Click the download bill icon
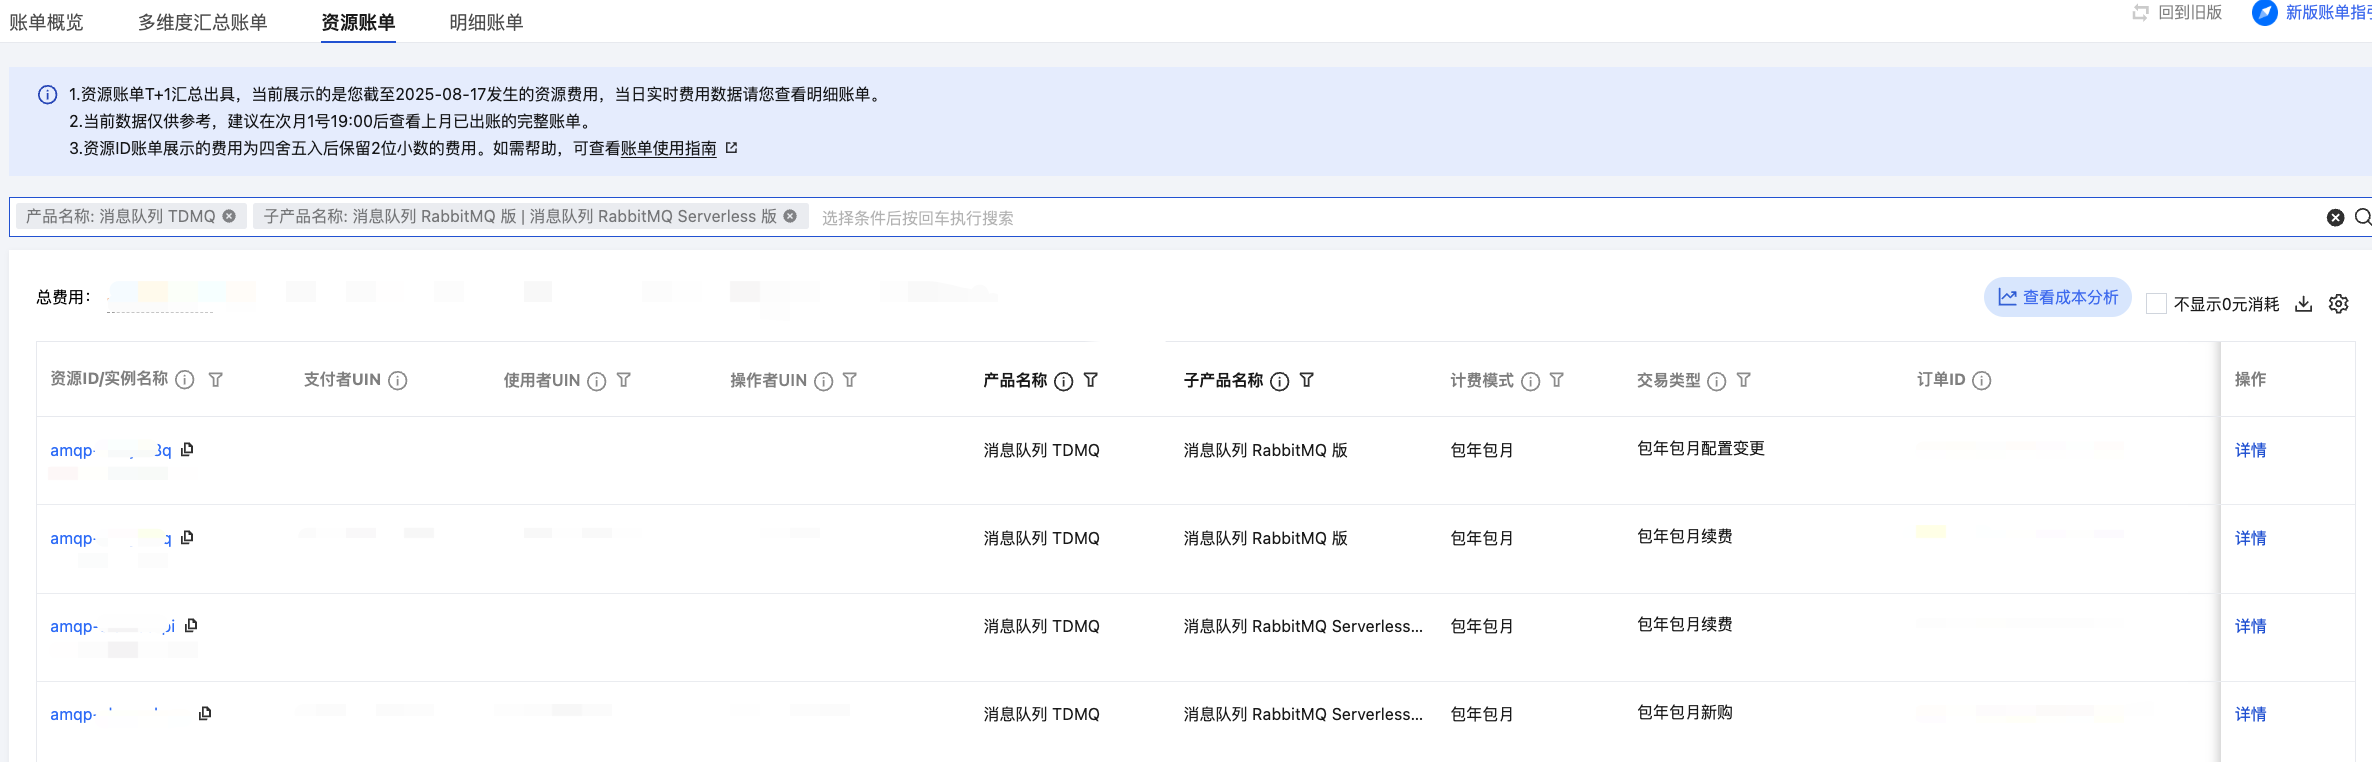This screenshot has width=2372, height=762. (x=2303, y=304)
